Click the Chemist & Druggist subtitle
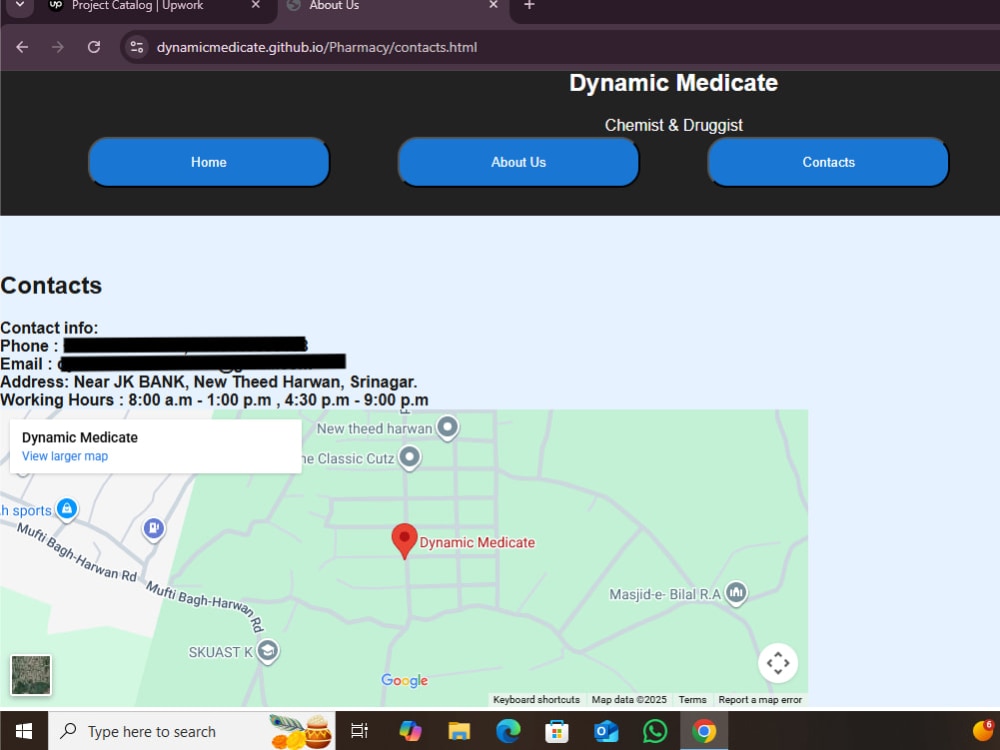Image resolution: width=1000 pixels, height=750 pixels. [x=673, y=125]
